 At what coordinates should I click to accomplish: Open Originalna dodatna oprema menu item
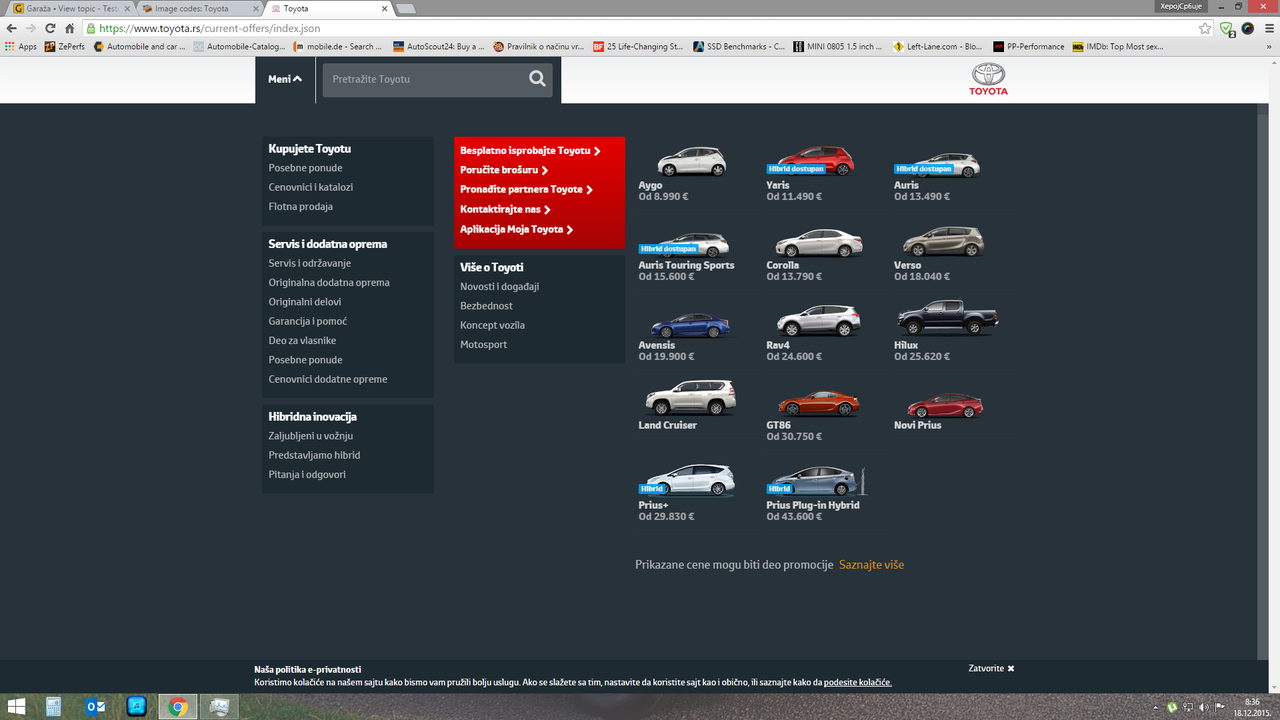pos(329,282)
